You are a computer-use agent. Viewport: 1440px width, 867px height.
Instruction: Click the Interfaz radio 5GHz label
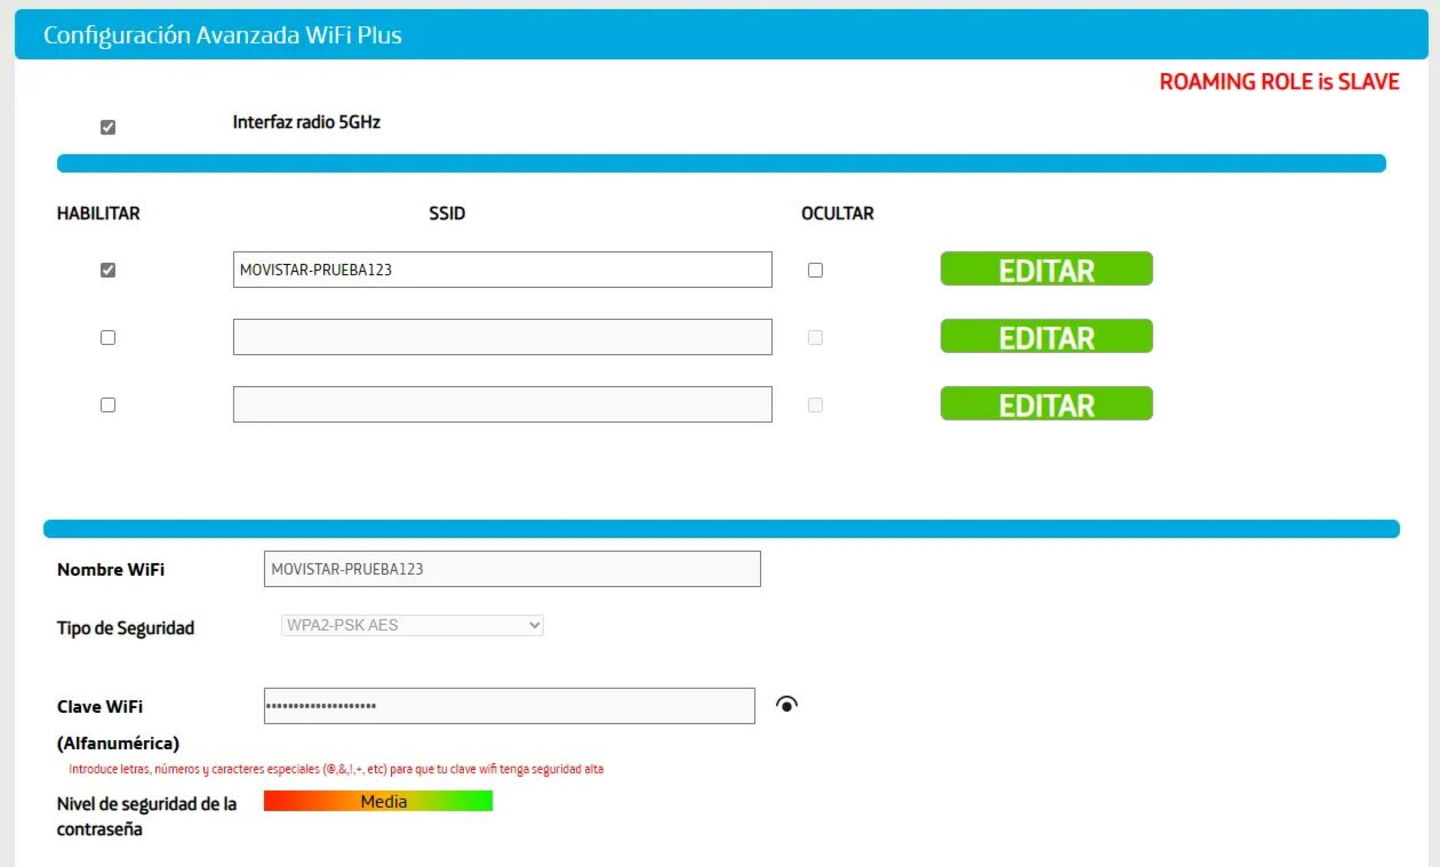point(306,122)
